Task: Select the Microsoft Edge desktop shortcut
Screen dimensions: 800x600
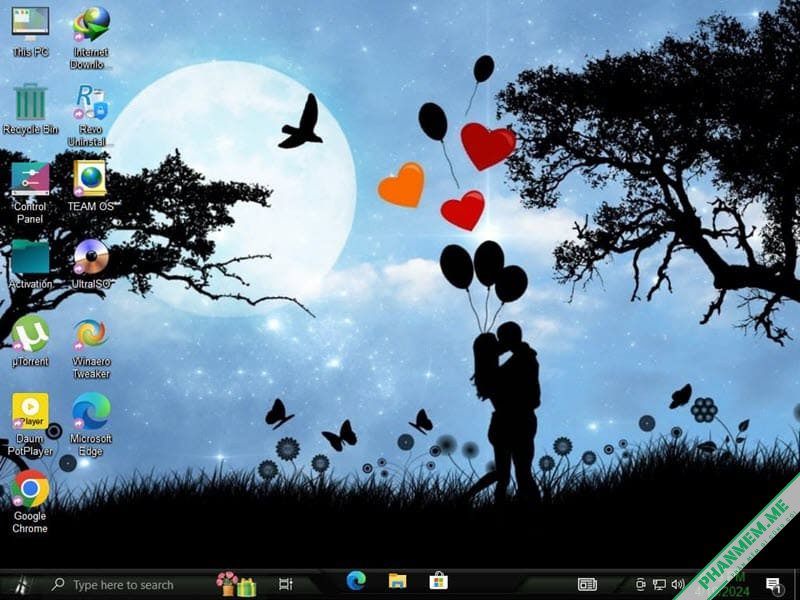Action: pos(90,424)
